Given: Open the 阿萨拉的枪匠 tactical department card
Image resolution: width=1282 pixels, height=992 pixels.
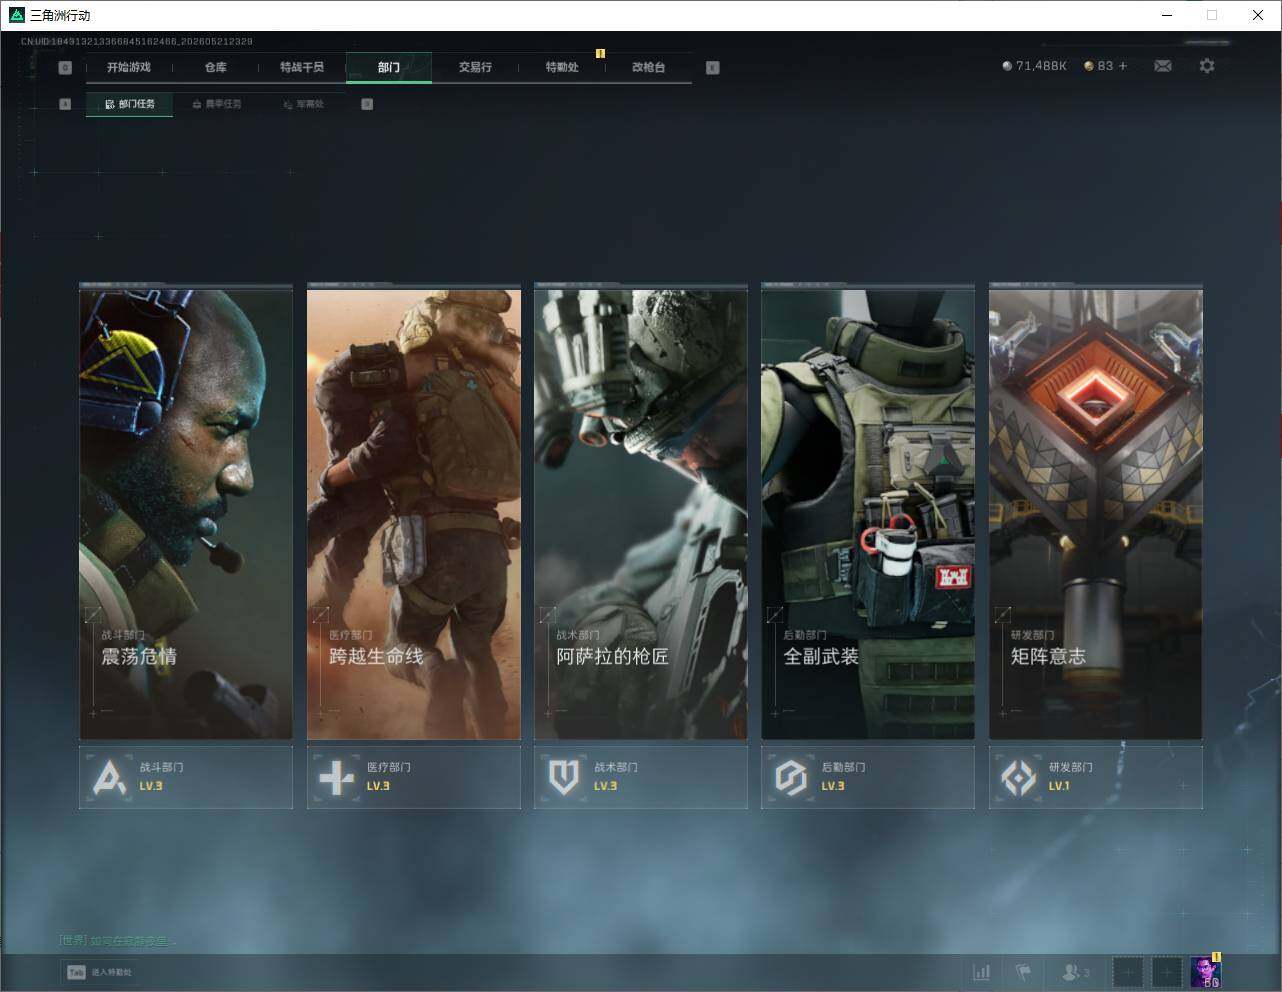Looking at the screenshot, I should point(641,514).
